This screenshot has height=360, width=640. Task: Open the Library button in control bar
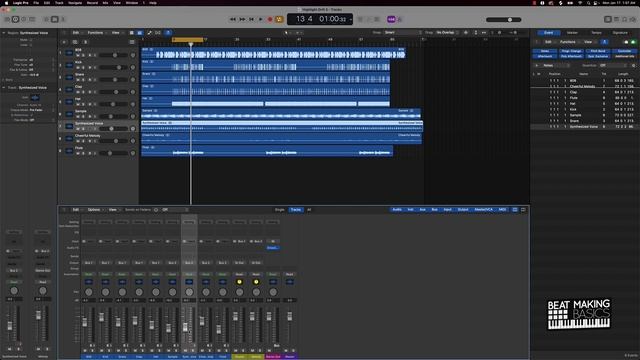[7, 19]
